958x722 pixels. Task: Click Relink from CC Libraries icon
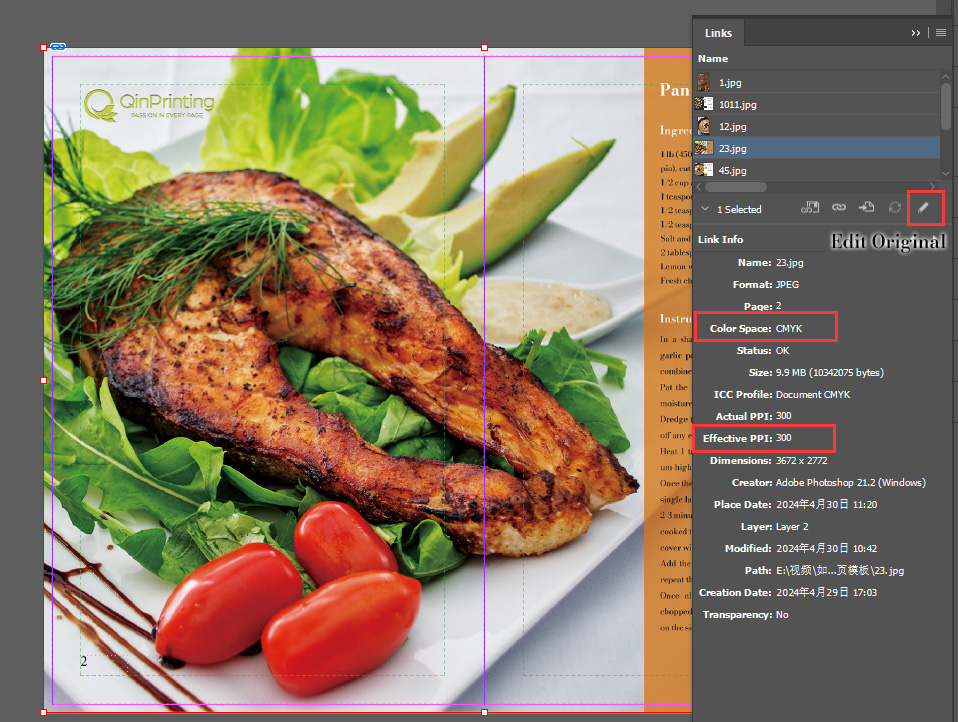click(810, 208)
